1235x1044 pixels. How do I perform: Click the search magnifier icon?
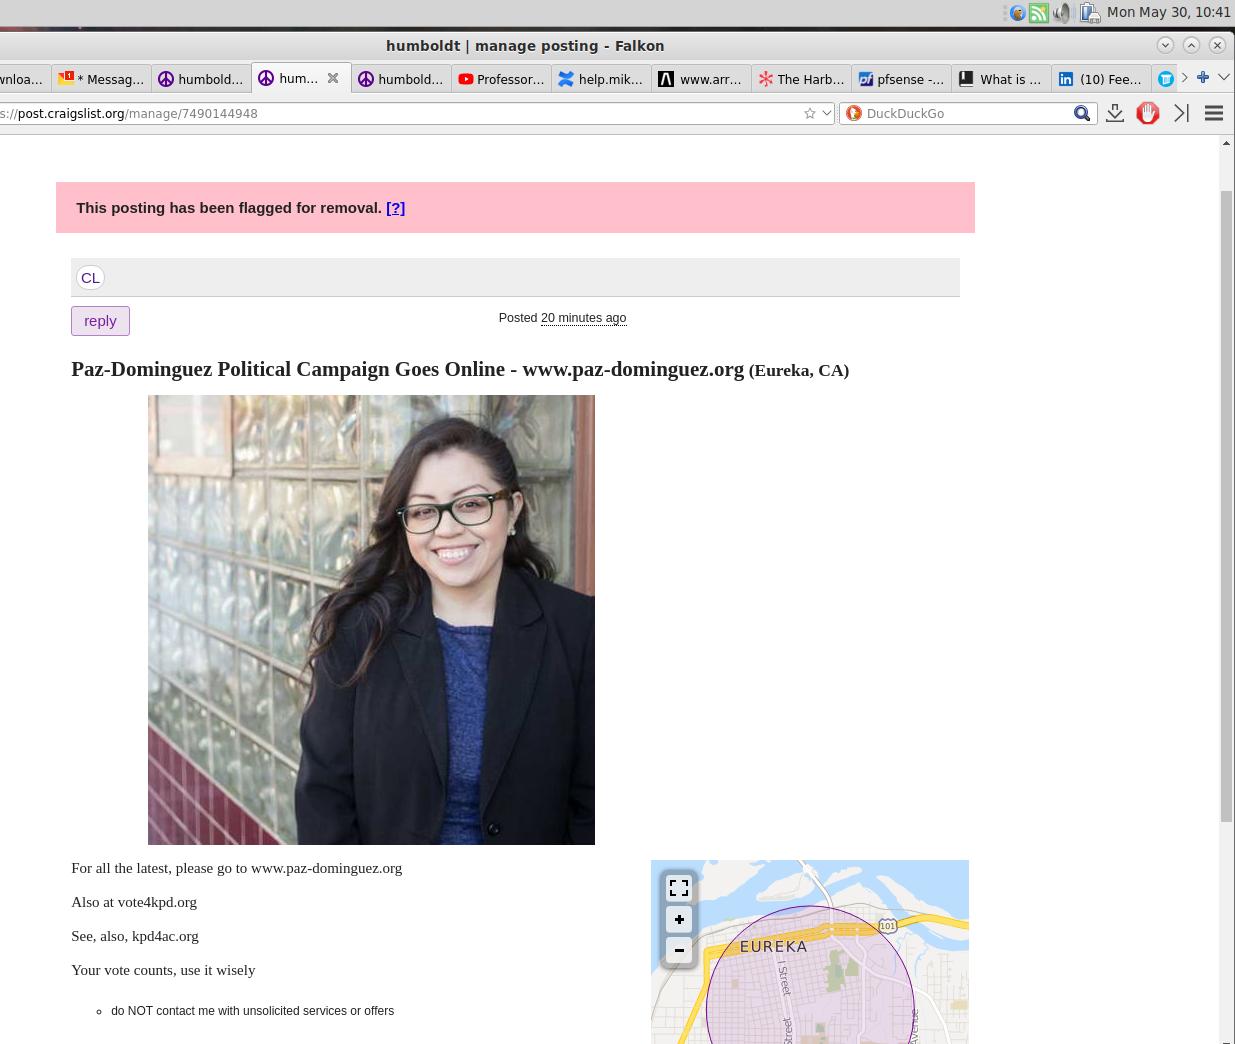(x=1082, y=113)
